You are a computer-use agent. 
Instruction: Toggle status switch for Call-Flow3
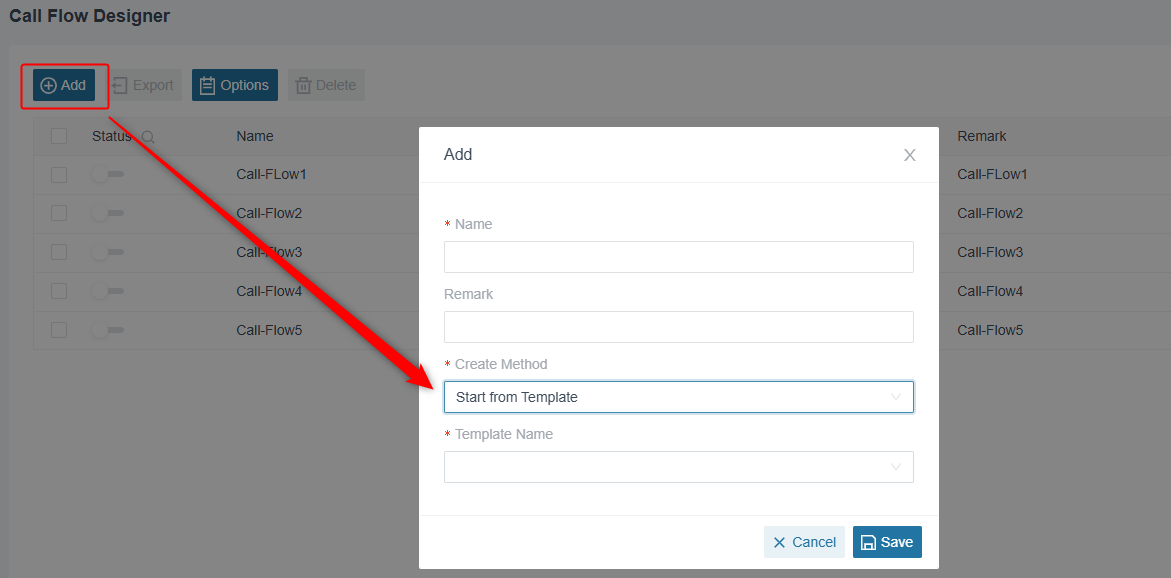pos(108,252)
